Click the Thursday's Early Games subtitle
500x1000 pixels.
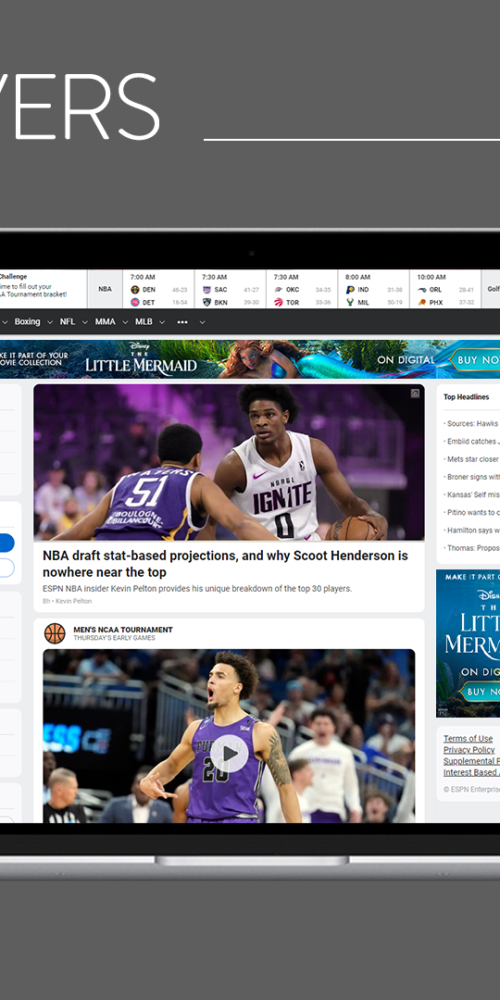point(114,638)
